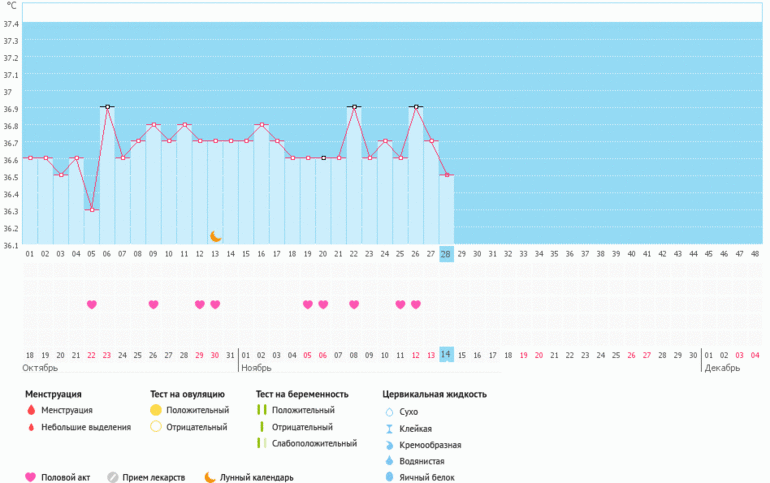Click the 36.9 temperature peak on day 06
The width and height of the screenshot is (770, 483).
point(107,106)
